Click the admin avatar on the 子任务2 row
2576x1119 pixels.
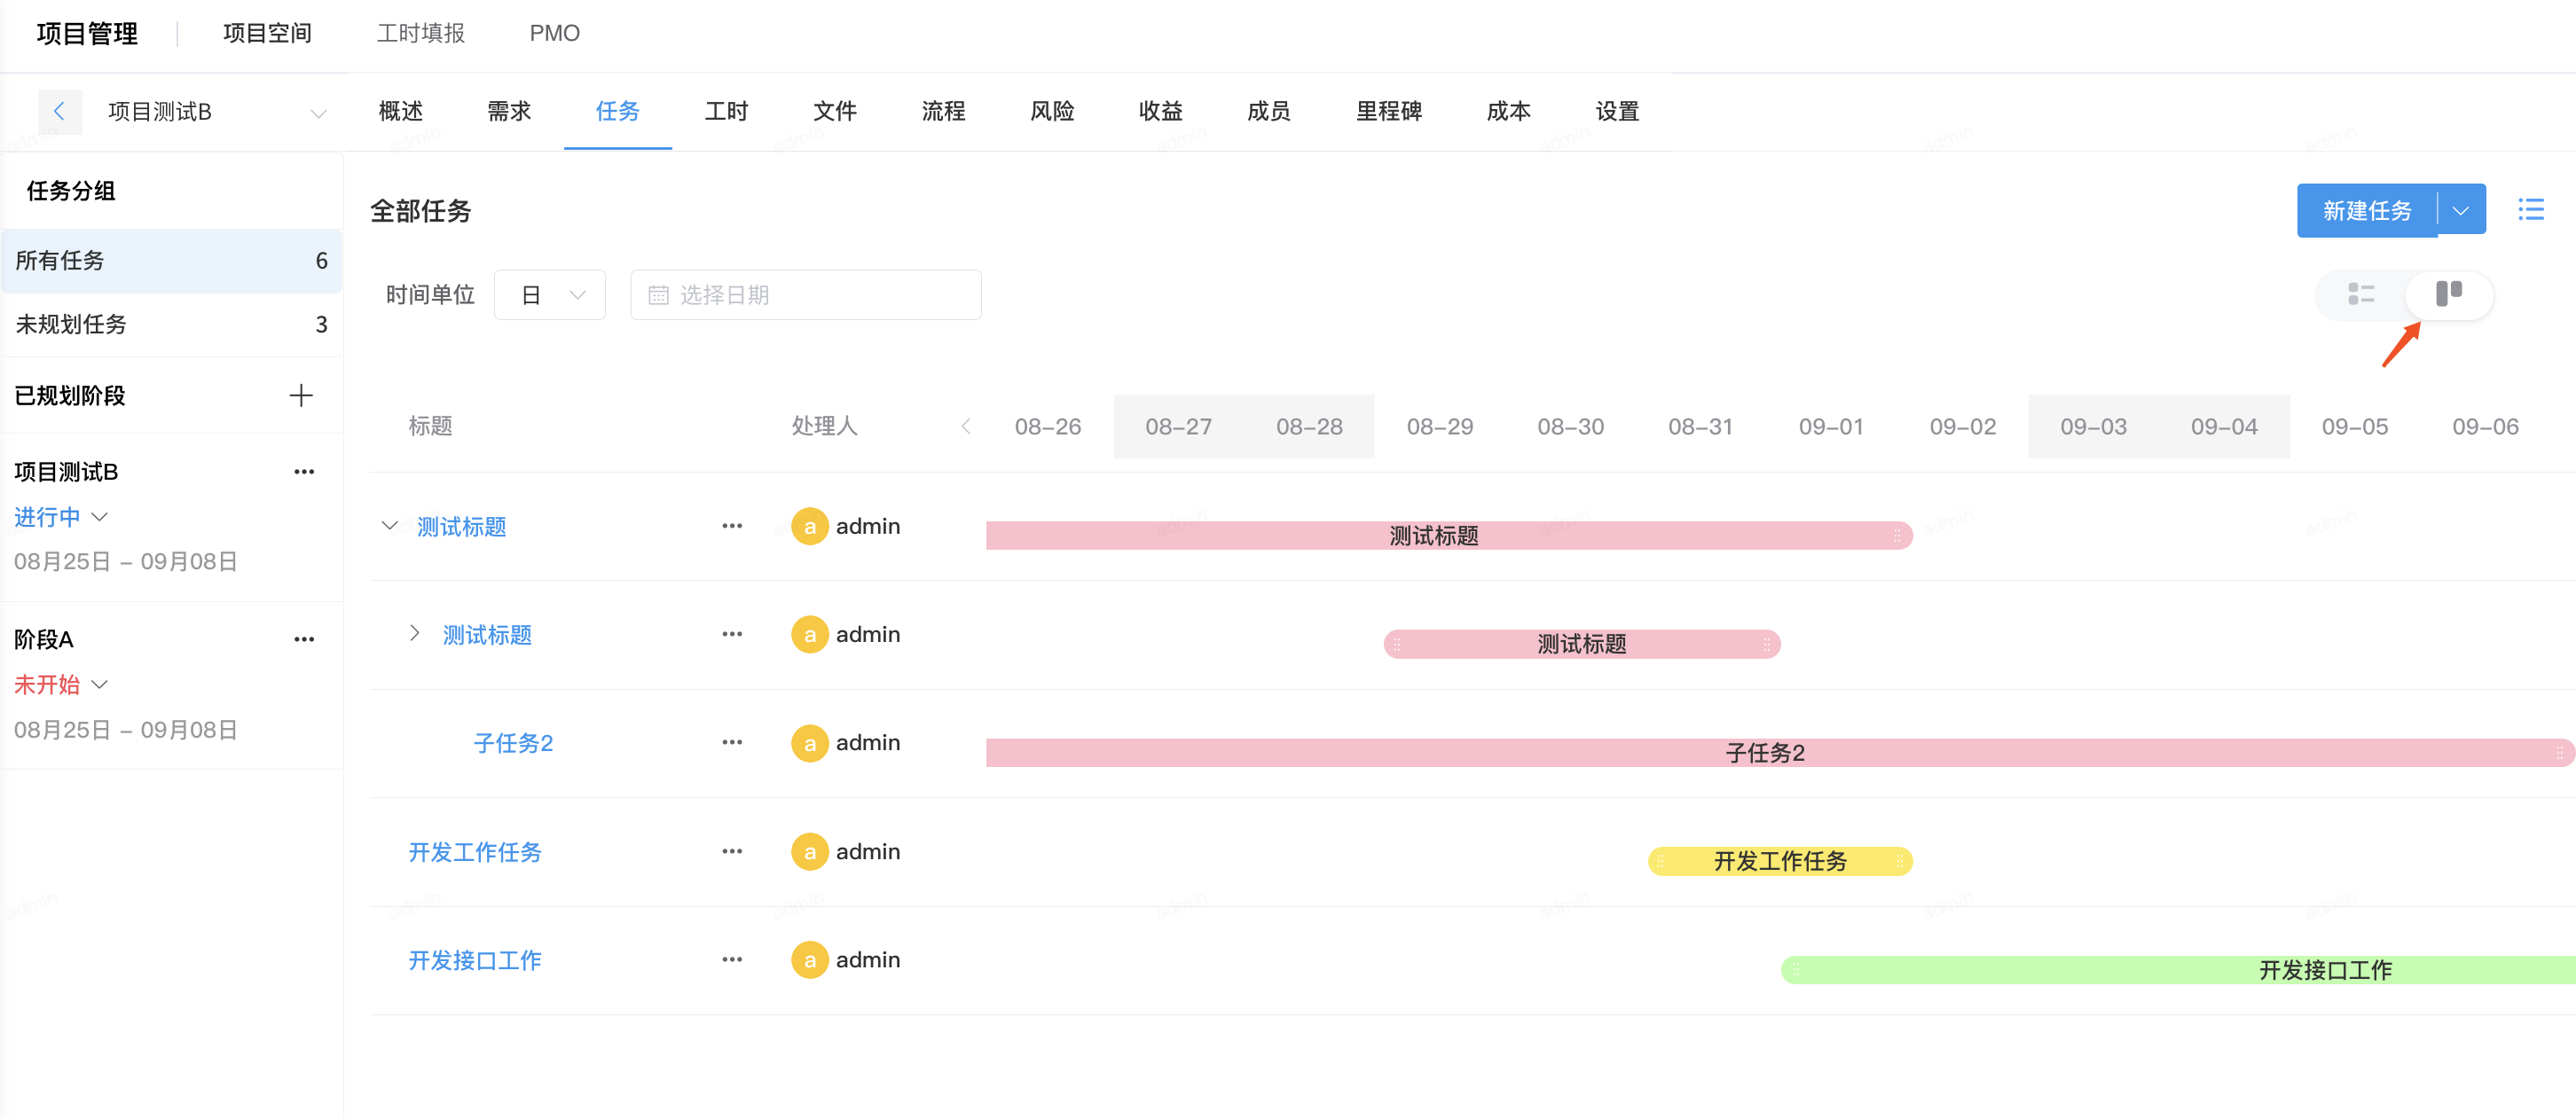pos(810,743)
